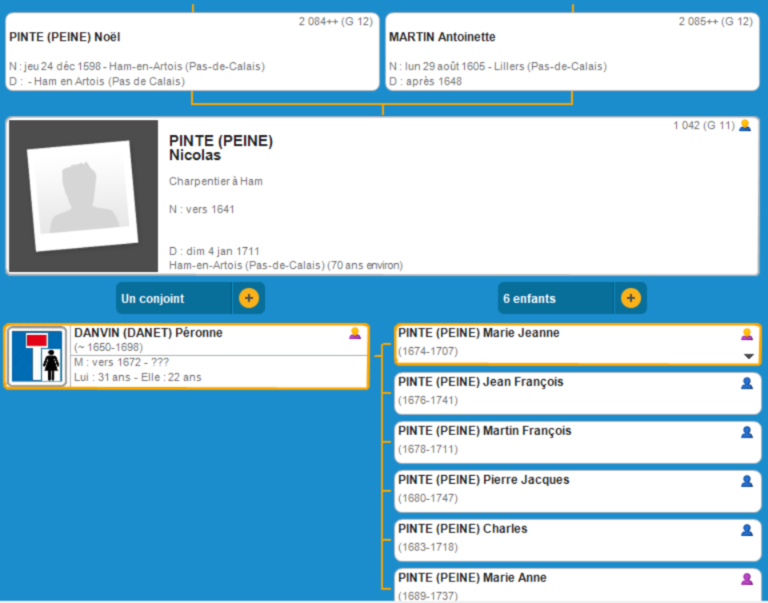Viewport: 768px width, 603px height.
Task: Expand Marie Jeanne's card dropdown arrow
Action: click(x=748, y=356)
